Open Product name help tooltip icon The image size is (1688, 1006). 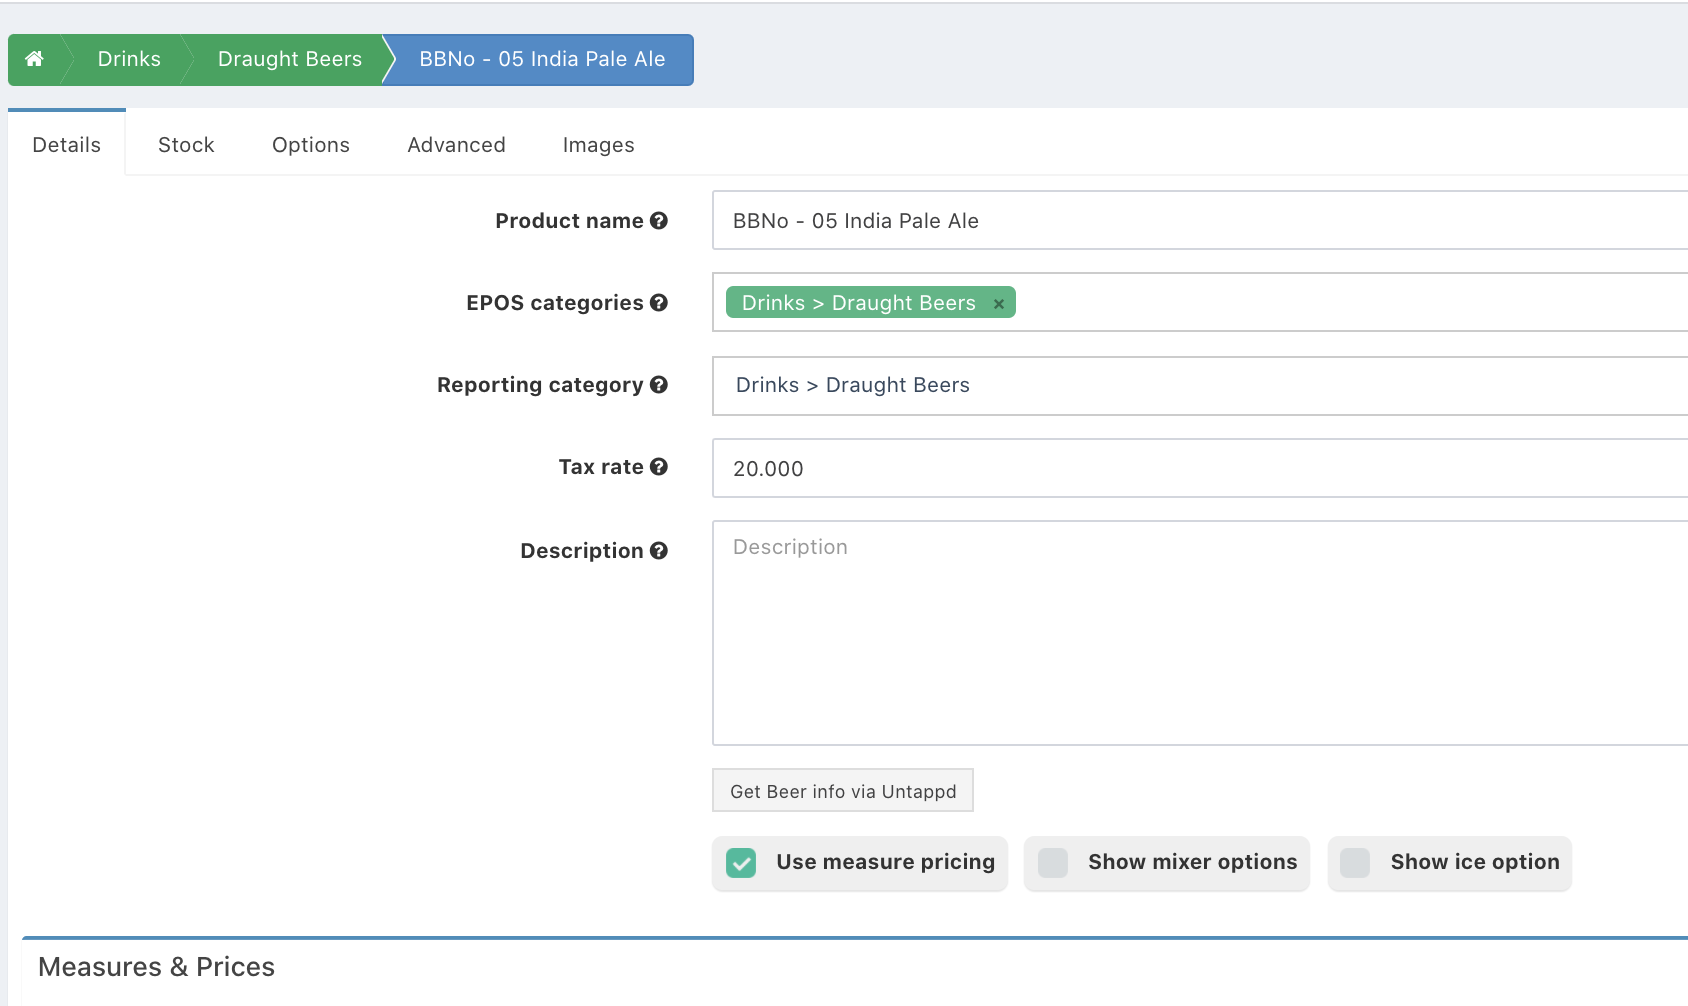coord(658,221)
